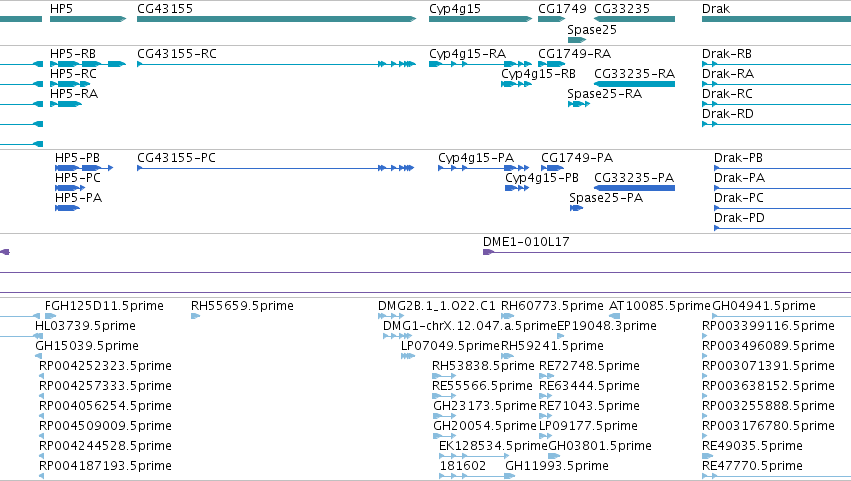Click the CG33235-PA protein bar
Image resolution: width=851 pixels, height=481 pixels.
point(634,188)
